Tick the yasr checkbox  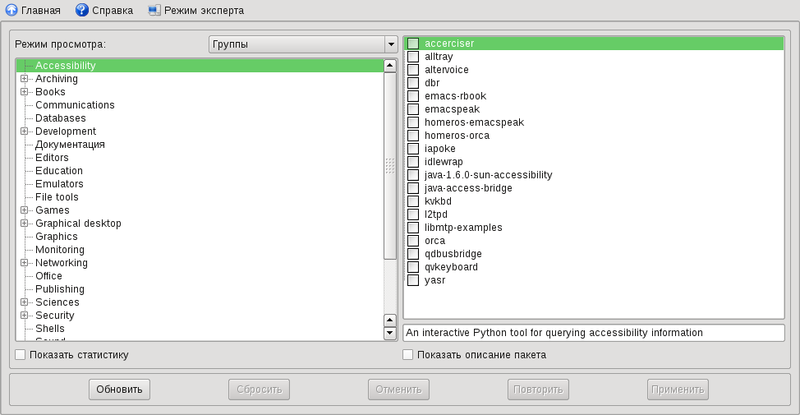coord(413,280)
